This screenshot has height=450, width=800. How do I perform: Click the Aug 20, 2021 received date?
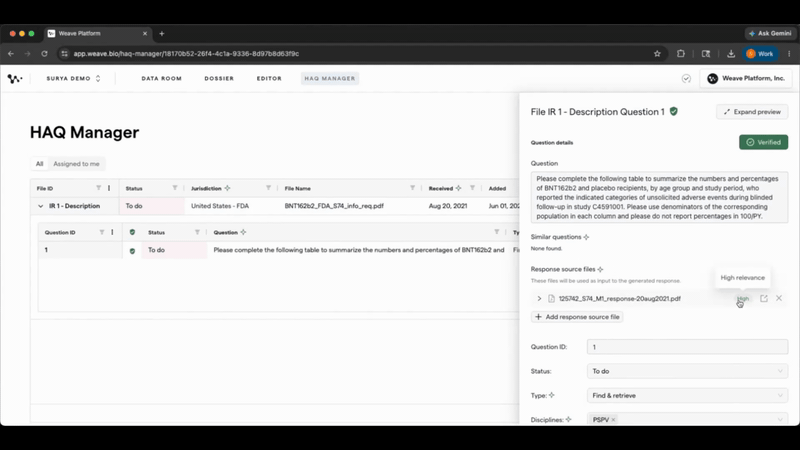coord(447,206)
